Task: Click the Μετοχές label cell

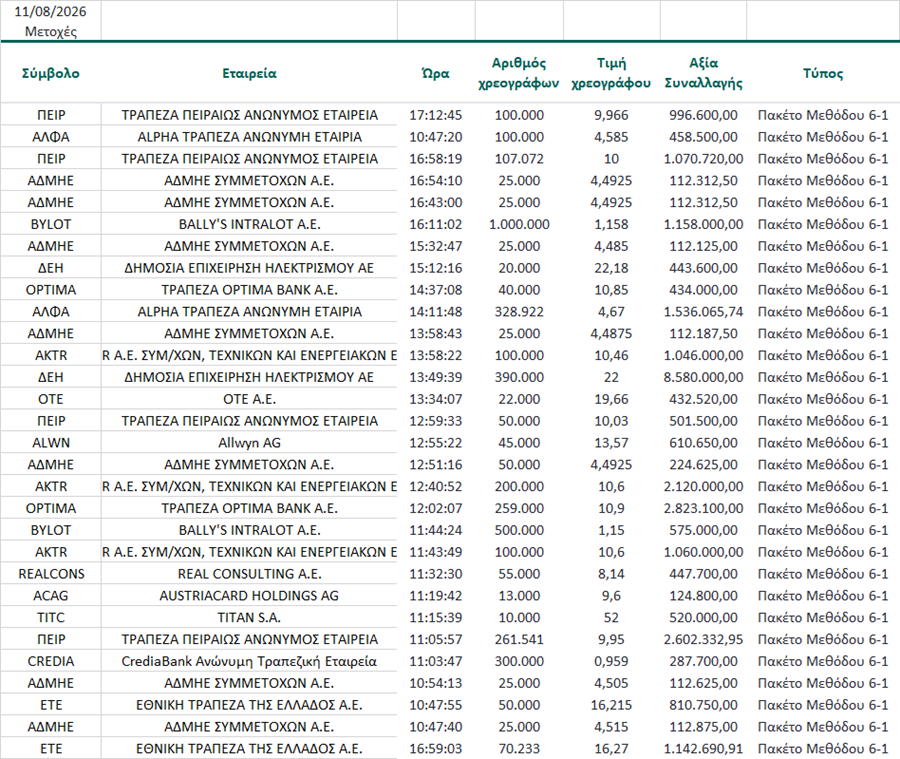Action: point(51,32)
